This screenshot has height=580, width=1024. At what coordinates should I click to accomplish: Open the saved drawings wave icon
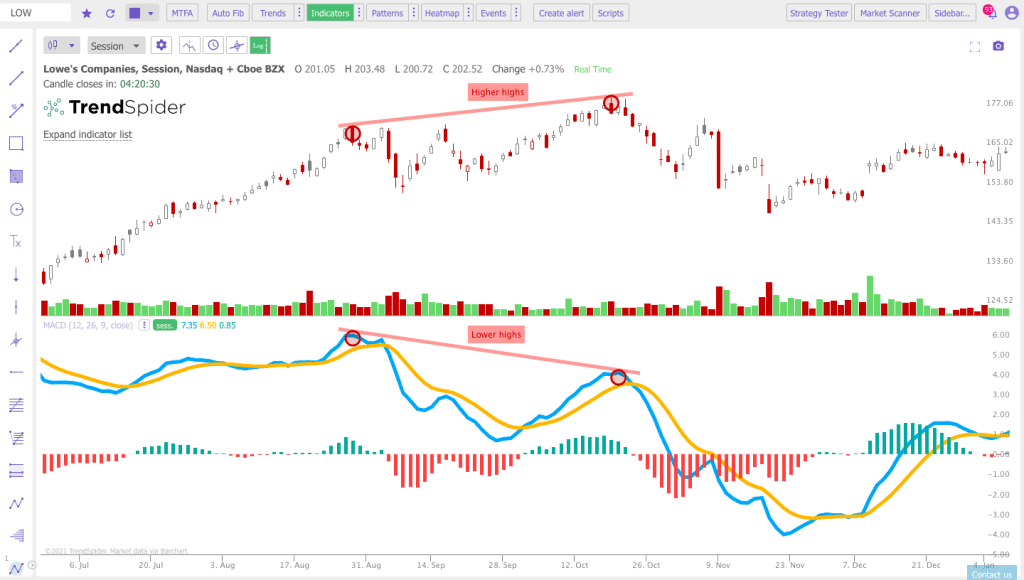pyautogui.click(x=16, y=568)
